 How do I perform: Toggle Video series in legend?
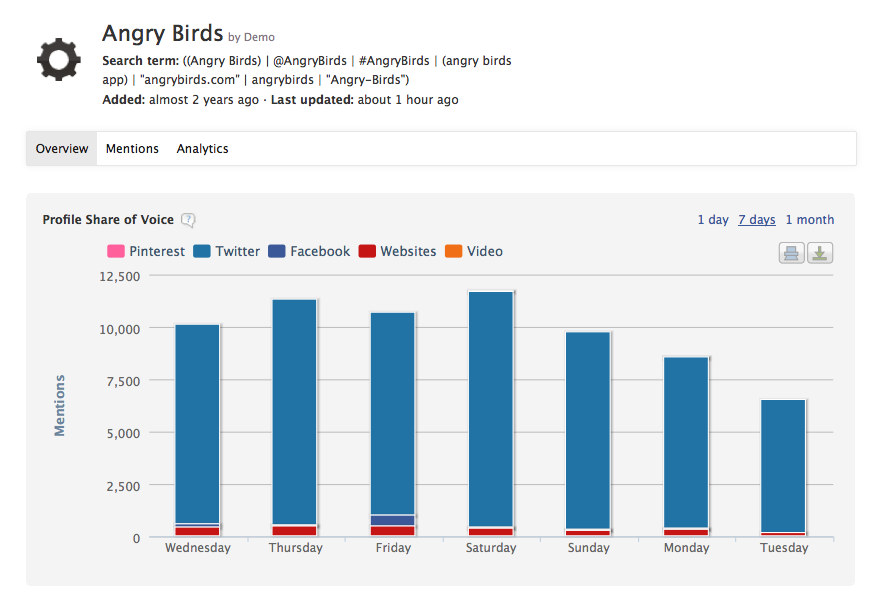pos(474,252)
